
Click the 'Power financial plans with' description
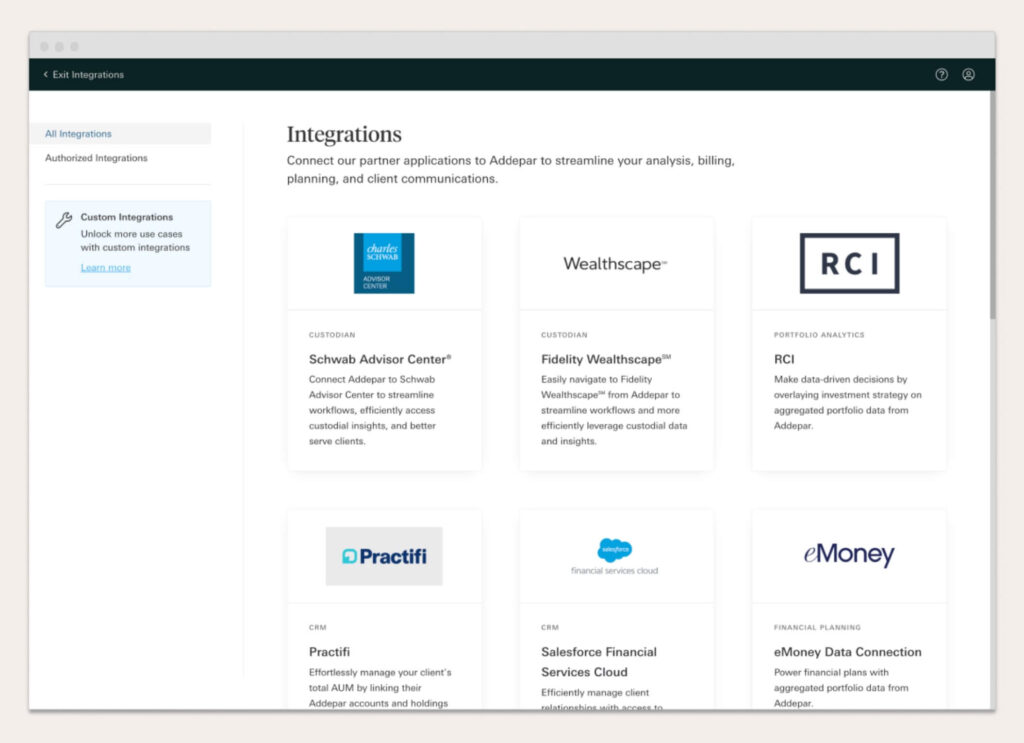click(x=841, y=688)
